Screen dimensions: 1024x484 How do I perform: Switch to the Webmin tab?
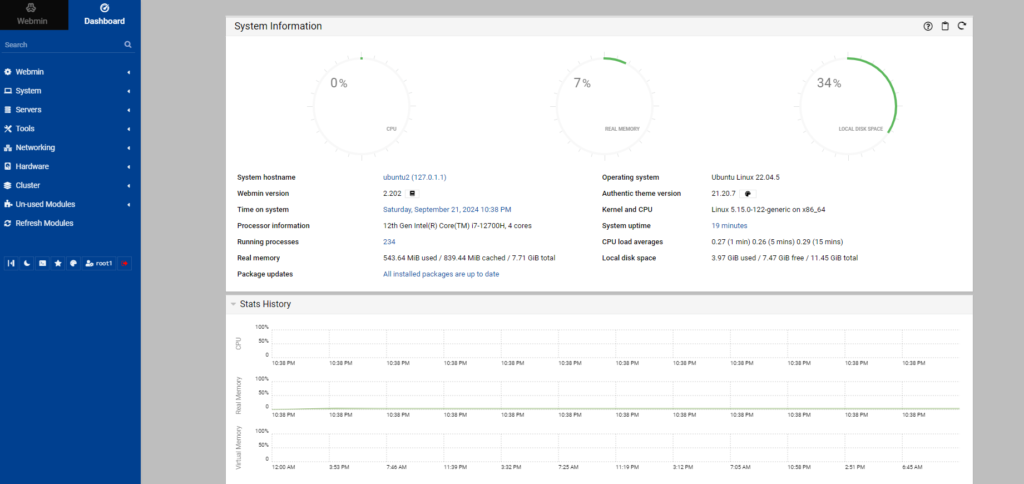pyautogui.click(x=34, y=14)
